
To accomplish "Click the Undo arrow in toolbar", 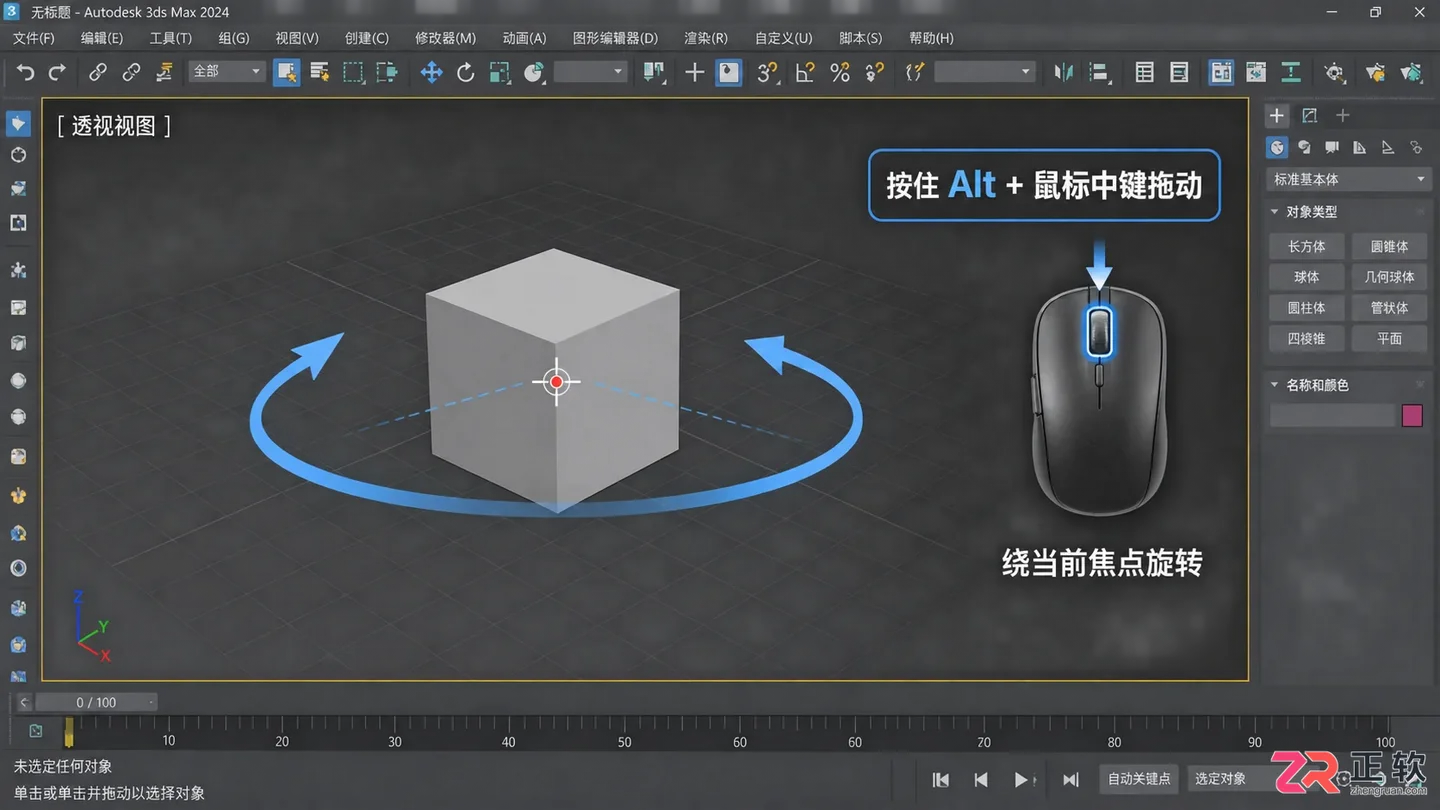I will (x=26, y=72).
